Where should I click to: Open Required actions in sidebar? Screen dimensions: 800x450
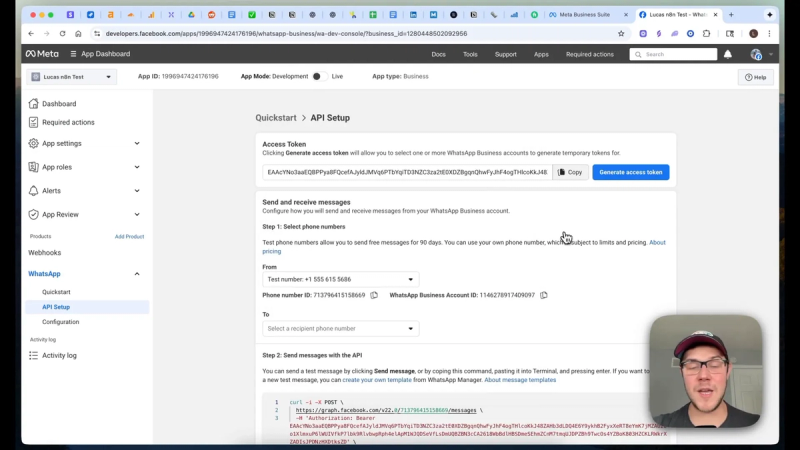point(68,122)
